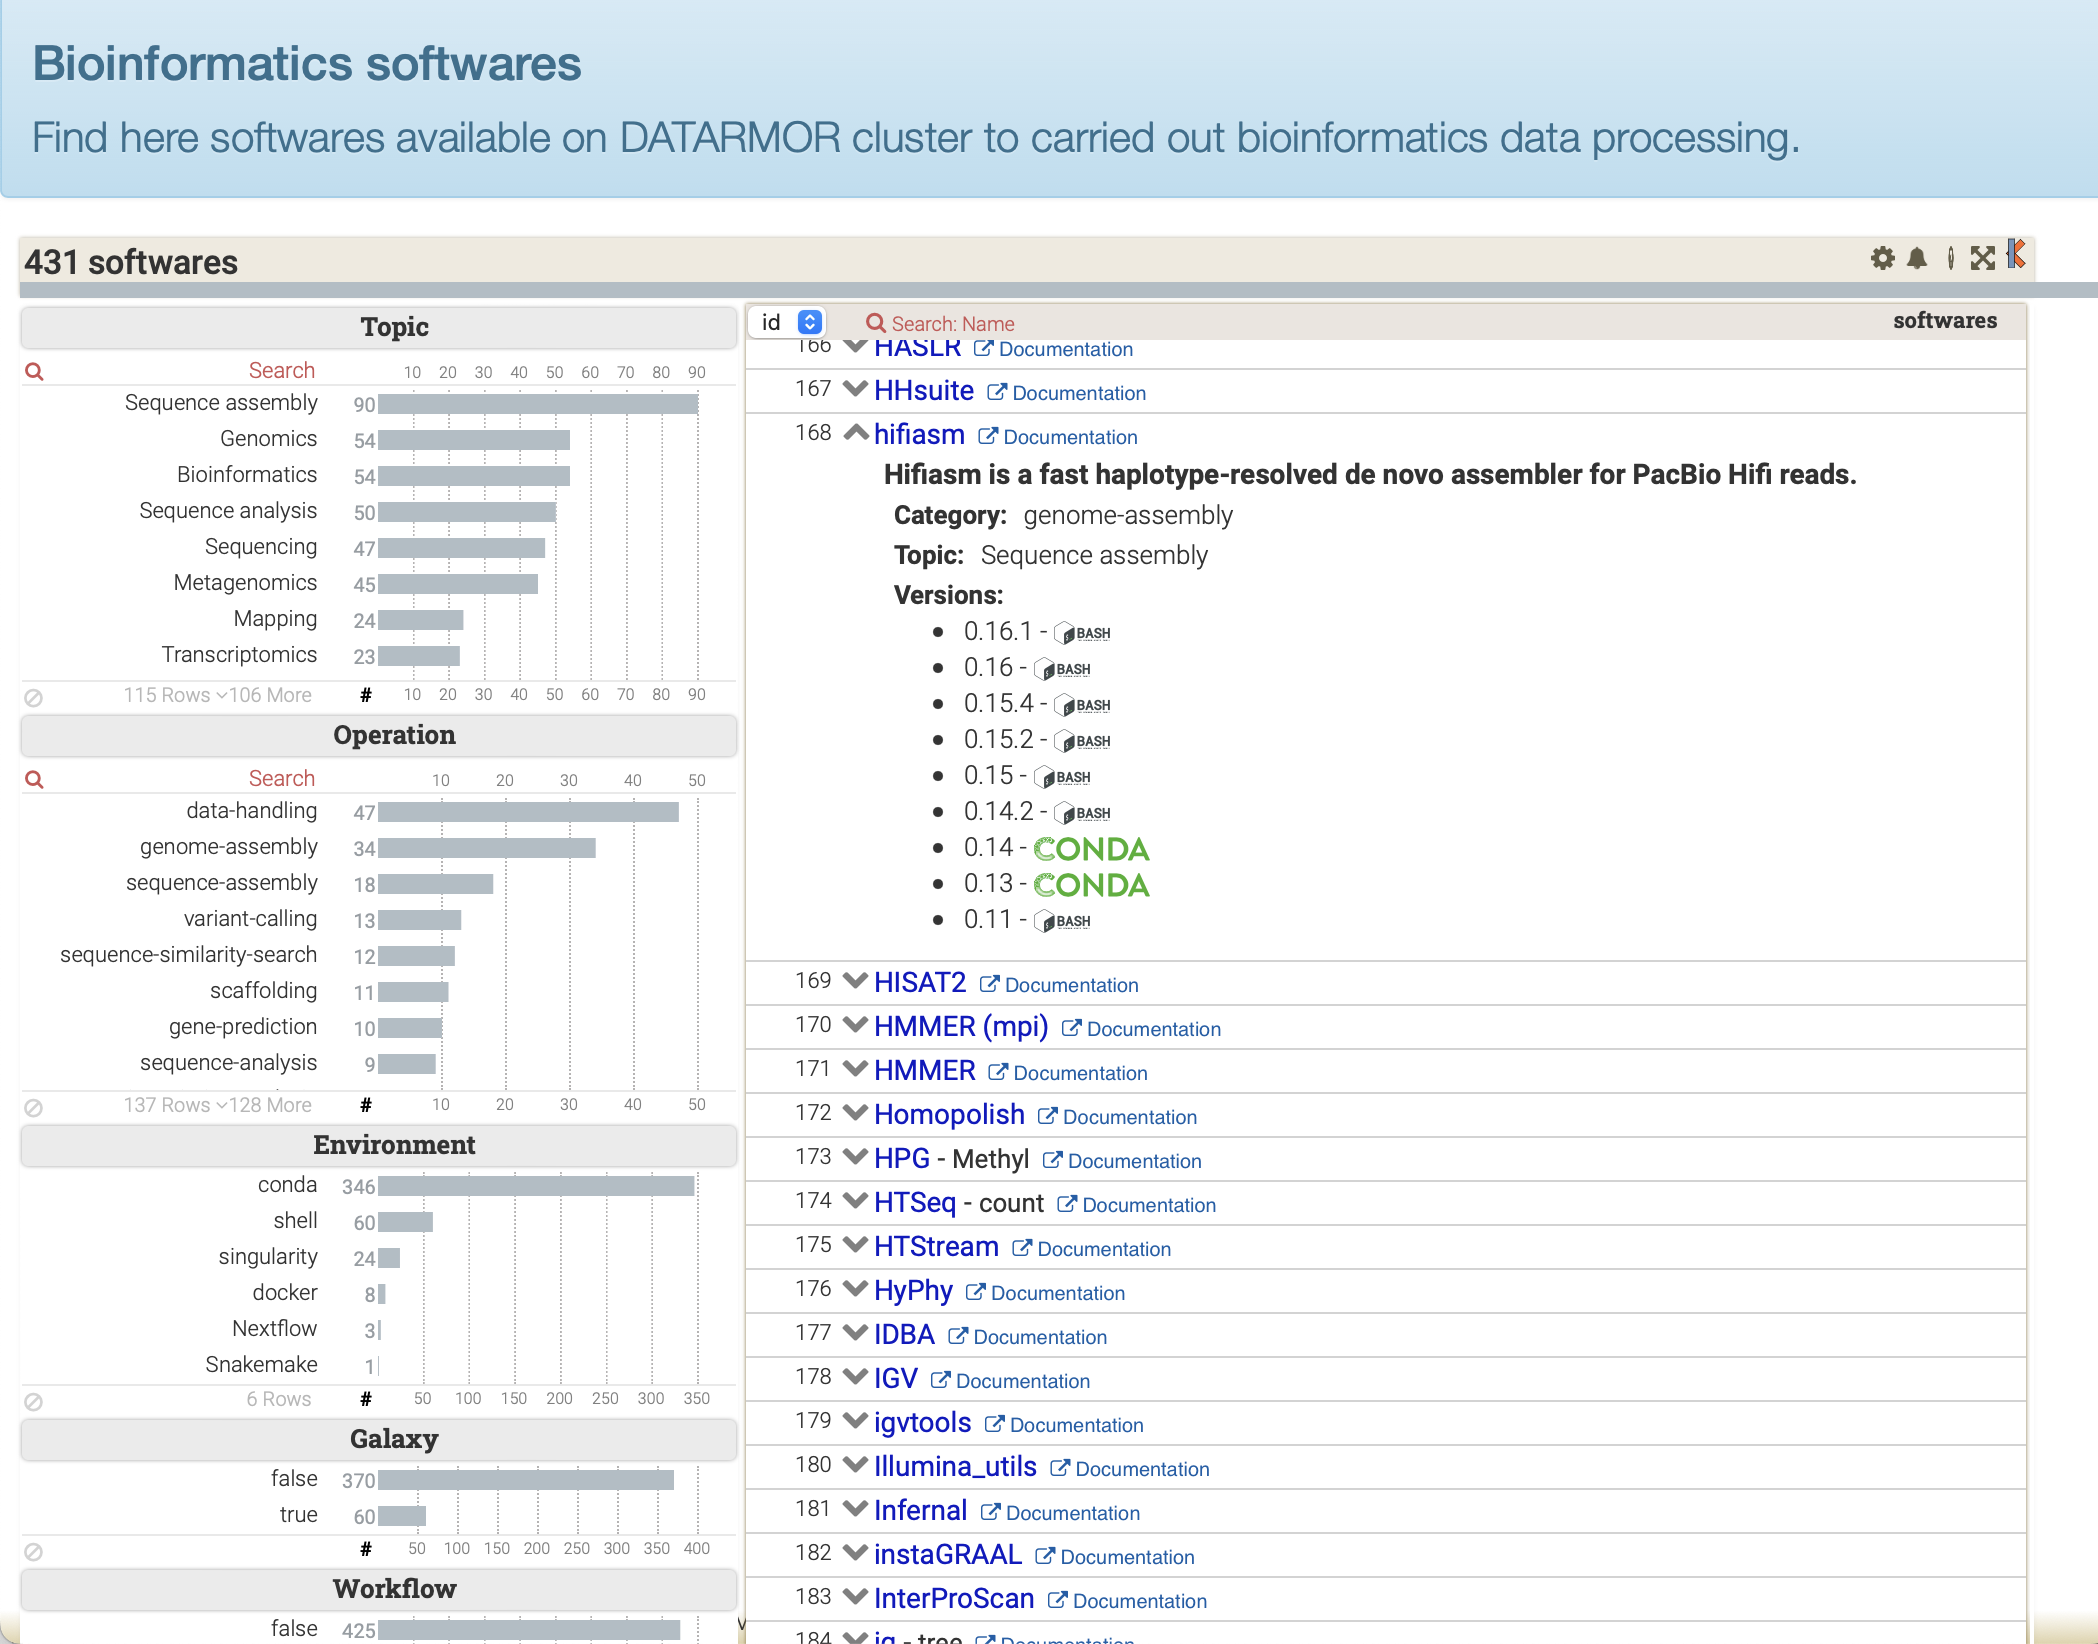
Task: Click the BASH badge for version 0.16
Action: [x=1062, y=669]
